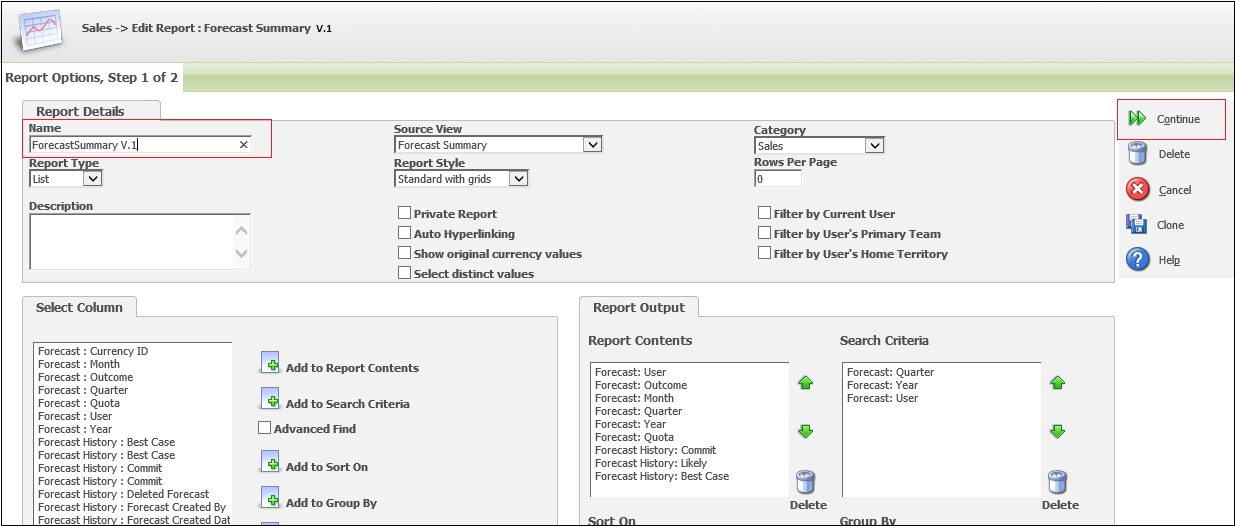This screenshot has width=1235, height=526.
Task: Move Search Criteria item down with green arrow
Action: [1057, 432]
